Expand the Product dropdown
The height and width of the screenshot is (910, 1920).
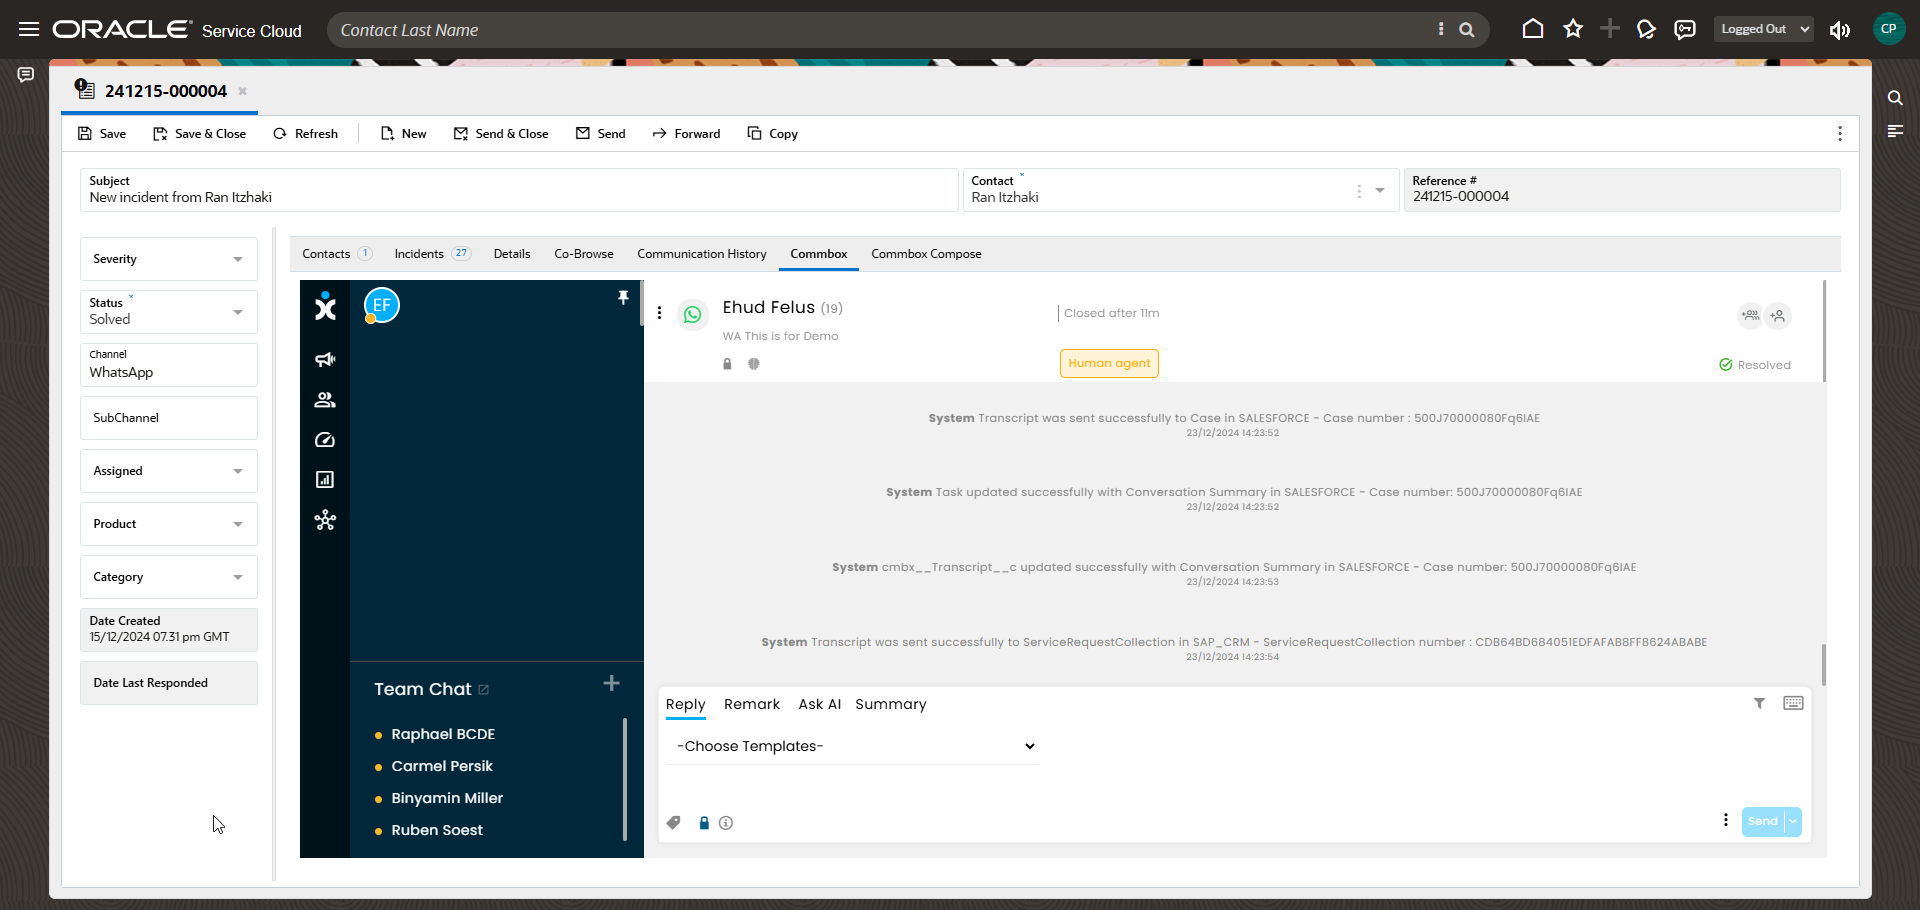click(x=169, y=524)
